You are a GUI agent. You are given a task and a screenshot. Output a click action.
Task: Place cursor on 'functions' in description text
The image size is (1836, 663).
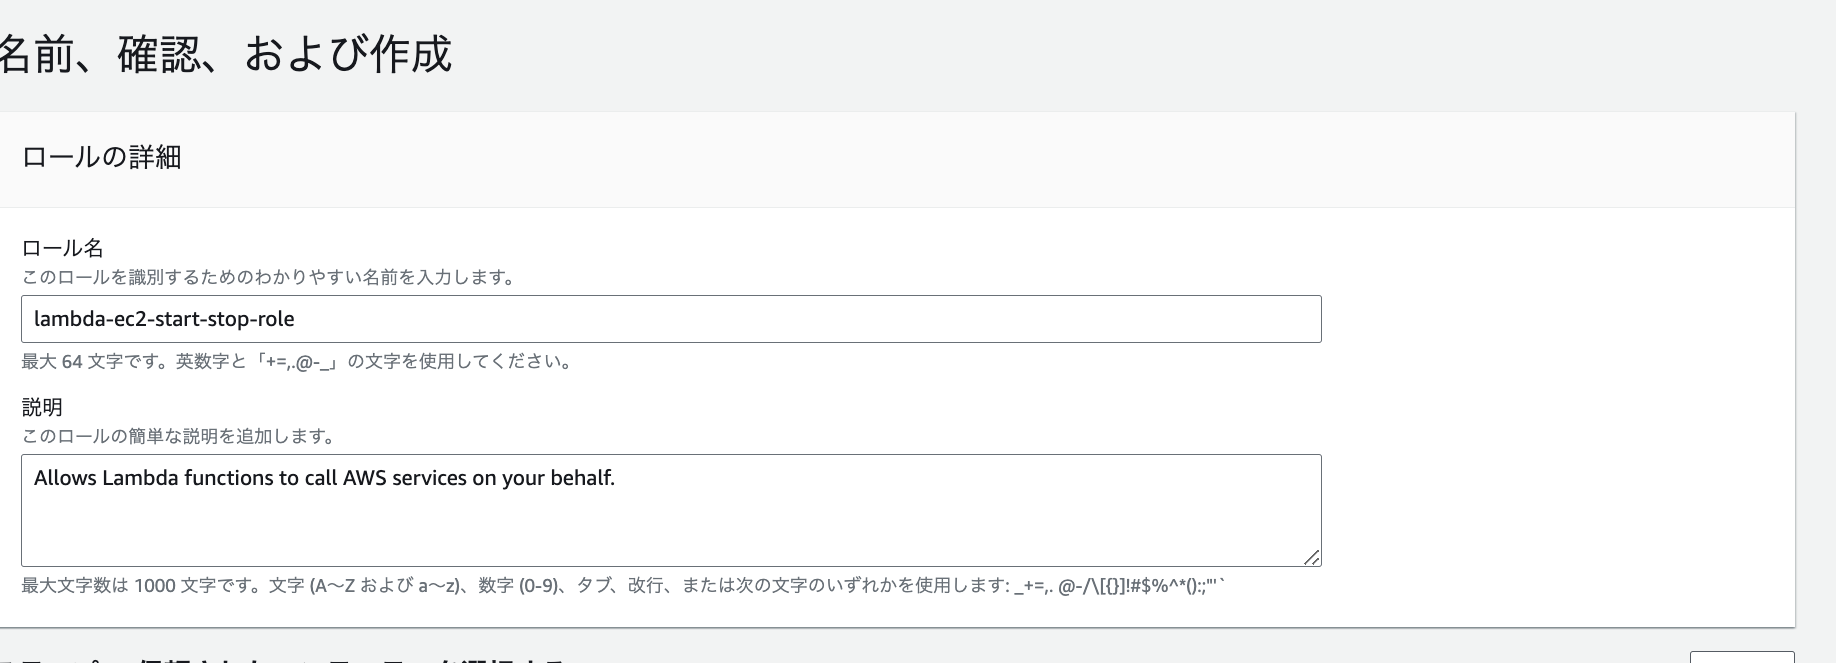coord(228,478)
